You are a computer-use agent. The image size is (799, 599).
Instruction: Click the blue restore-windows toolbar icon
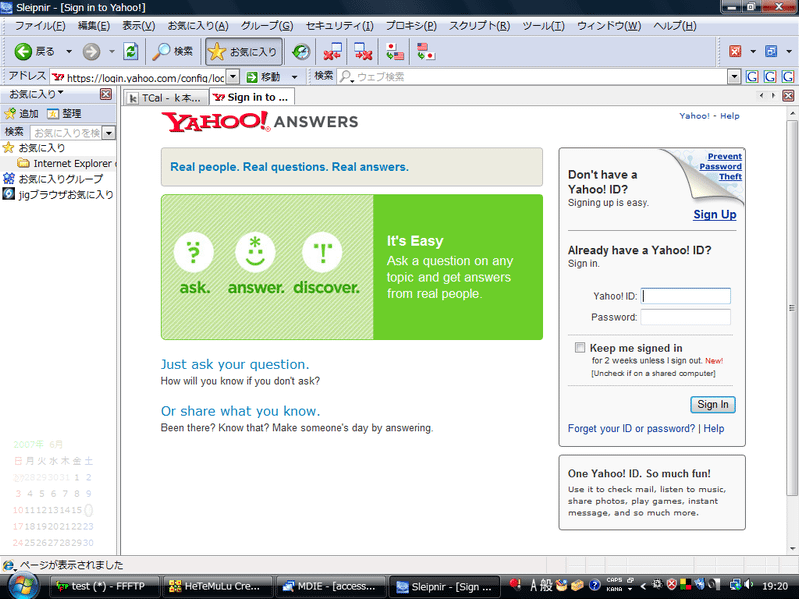771,51
